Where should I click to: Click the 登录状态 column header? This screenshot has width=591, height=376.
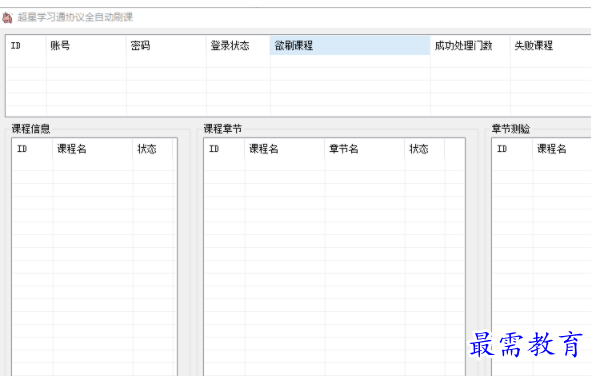(238, 46)
